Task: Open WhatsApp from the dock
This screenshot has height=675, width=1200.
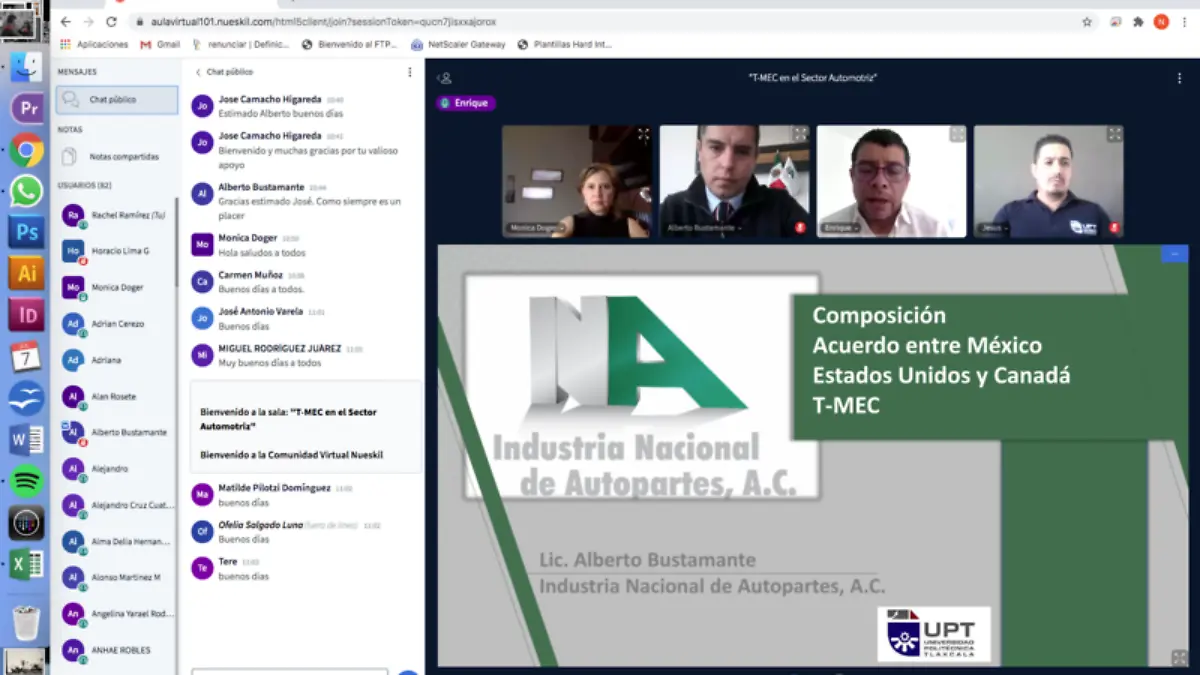Action: pos(26,191)
